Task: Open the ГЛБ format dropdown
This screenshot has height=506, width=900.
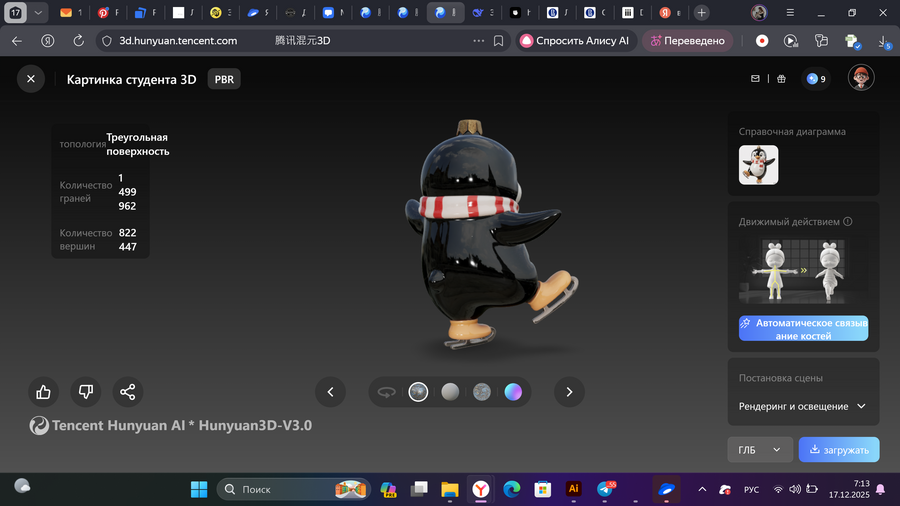Action: (x=760, y=450)
